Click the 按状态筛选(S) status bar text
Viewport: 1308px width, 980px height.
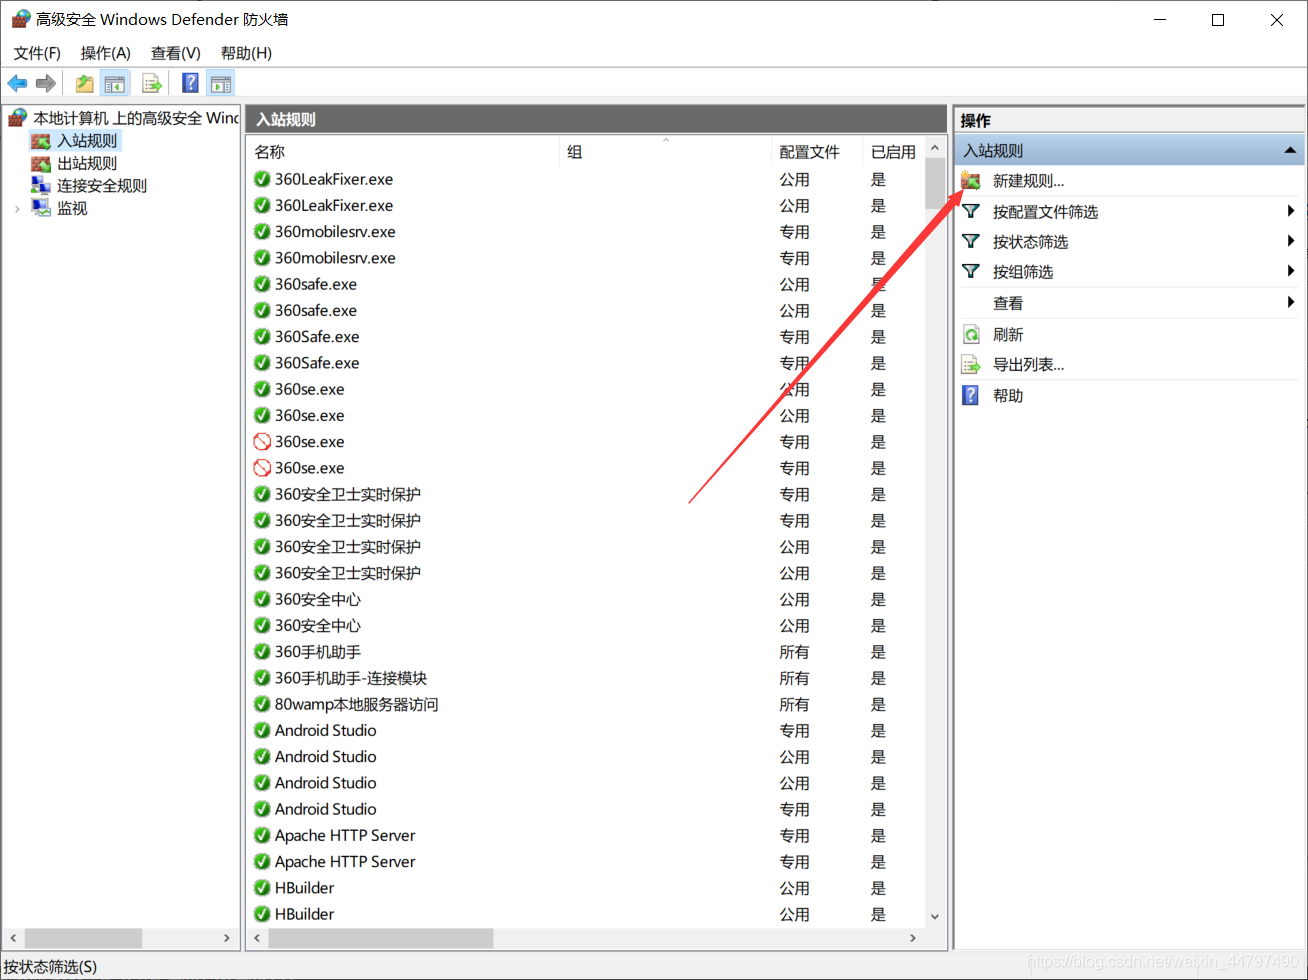pos(51,967)
